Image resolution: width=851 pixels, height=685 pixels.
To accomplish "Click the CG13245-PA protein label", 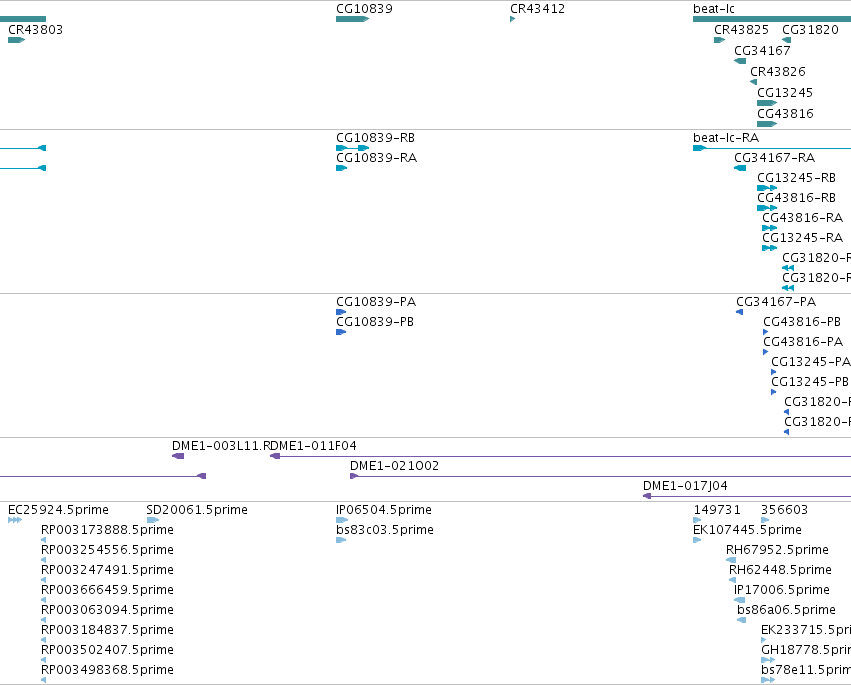I will 811,361.
